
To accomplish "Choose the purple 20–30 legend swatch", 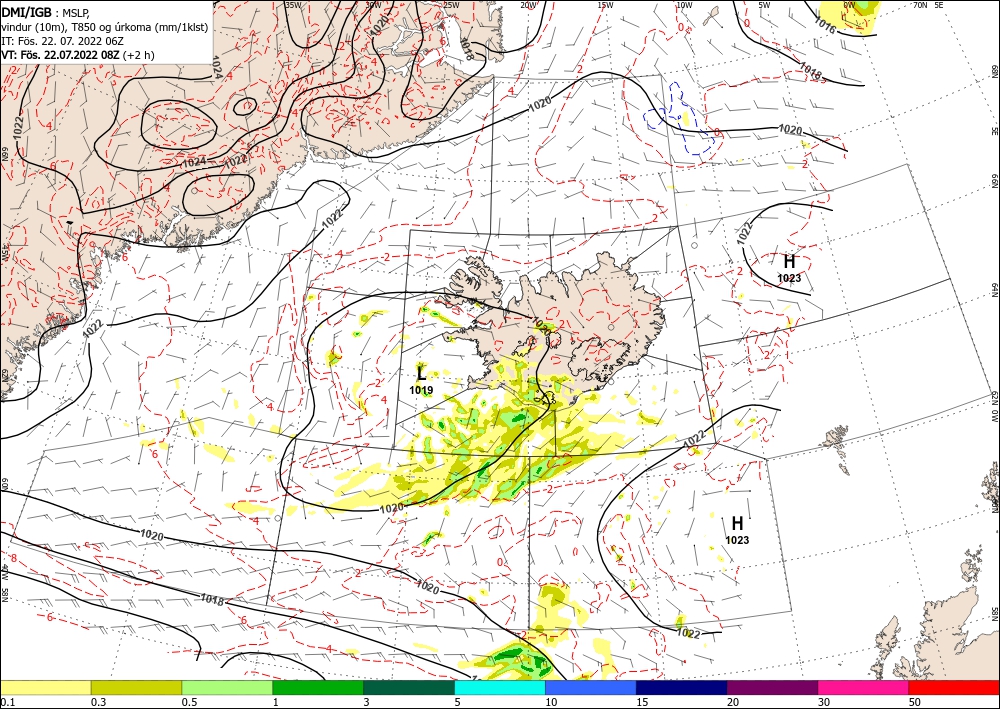I will pyautogui.click(x=772, y=687).
